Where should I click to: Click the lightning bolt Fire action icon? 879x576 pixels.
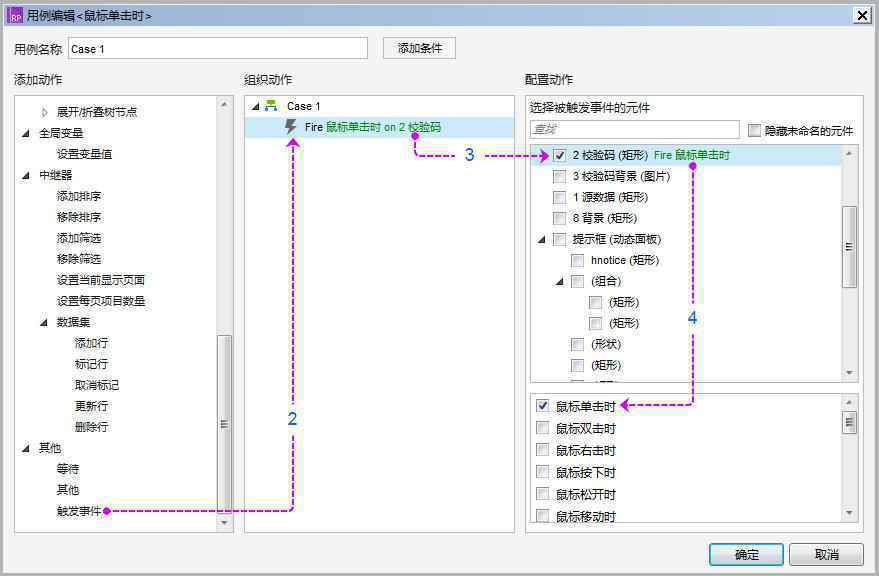(290, 127)
